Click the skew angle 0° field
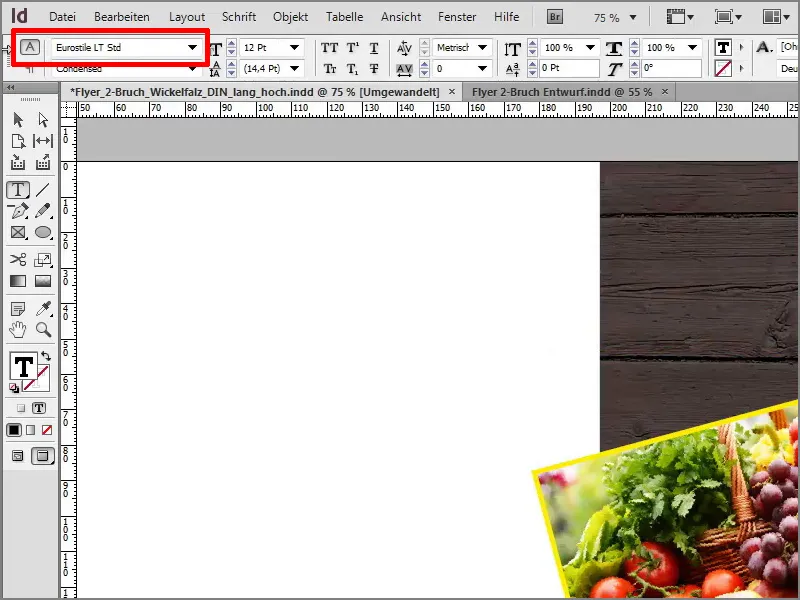This screenshot has width=800, height=600. point(671,68)
